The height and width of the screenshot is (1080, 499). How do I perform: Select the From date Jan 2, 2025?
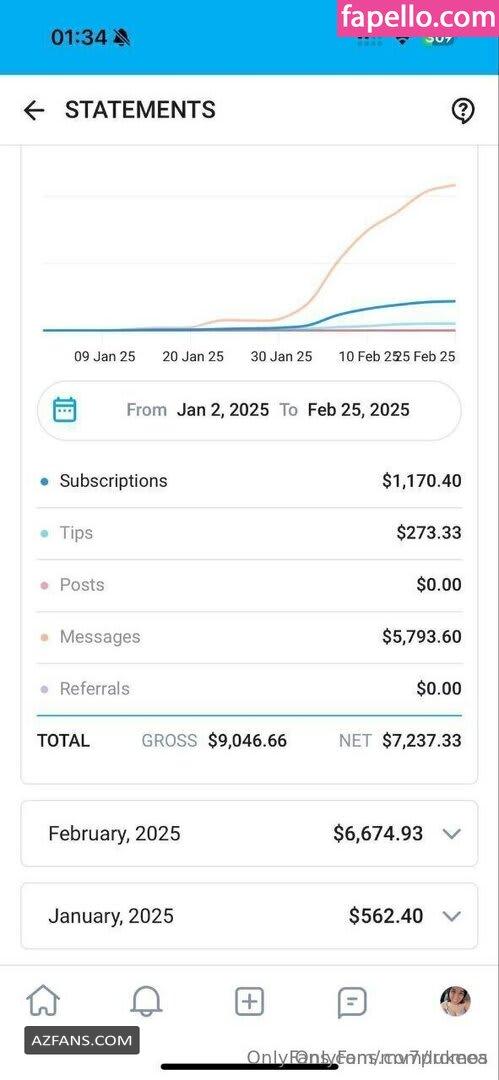coord(223,410)
